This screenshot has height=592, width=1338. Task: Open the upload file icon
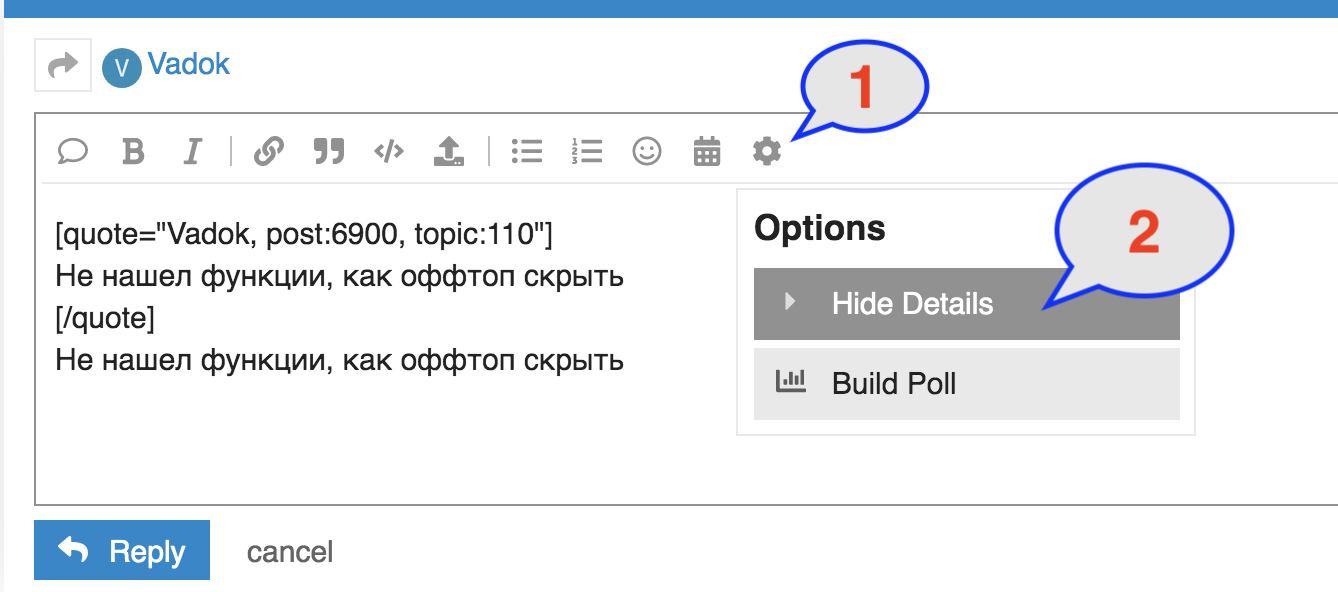point(449,151)
